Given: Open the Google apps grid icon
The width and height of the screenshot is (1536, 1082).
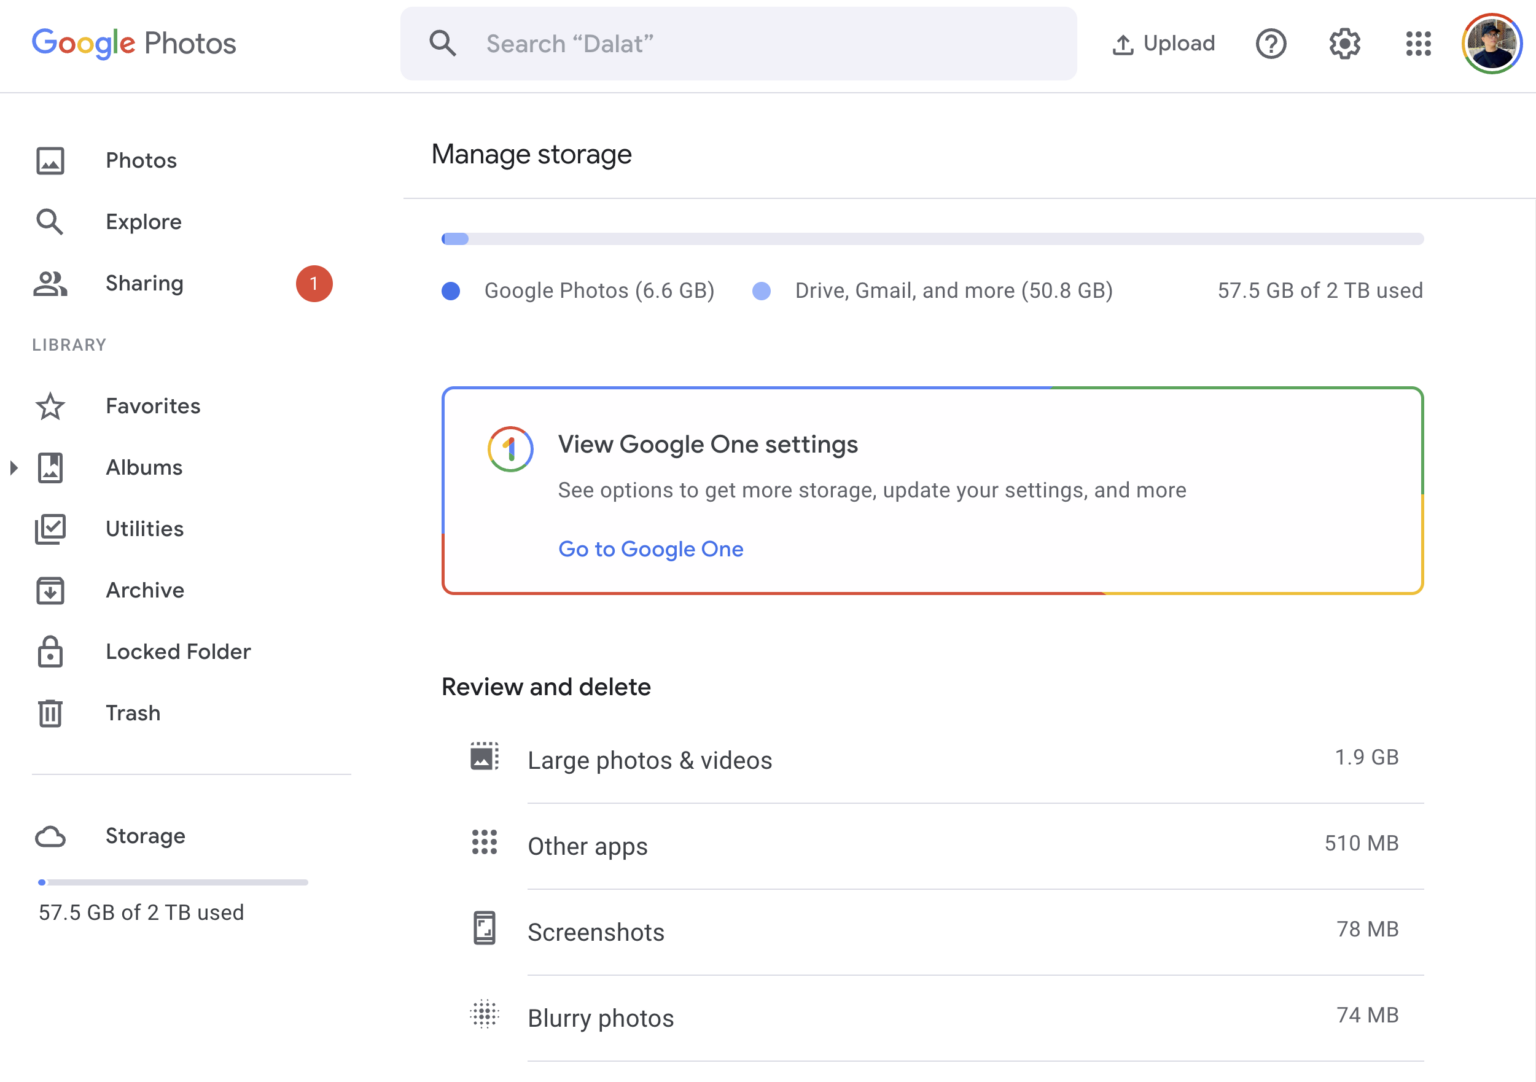Looking at the screenshot, I should (x=1418, y=43).
